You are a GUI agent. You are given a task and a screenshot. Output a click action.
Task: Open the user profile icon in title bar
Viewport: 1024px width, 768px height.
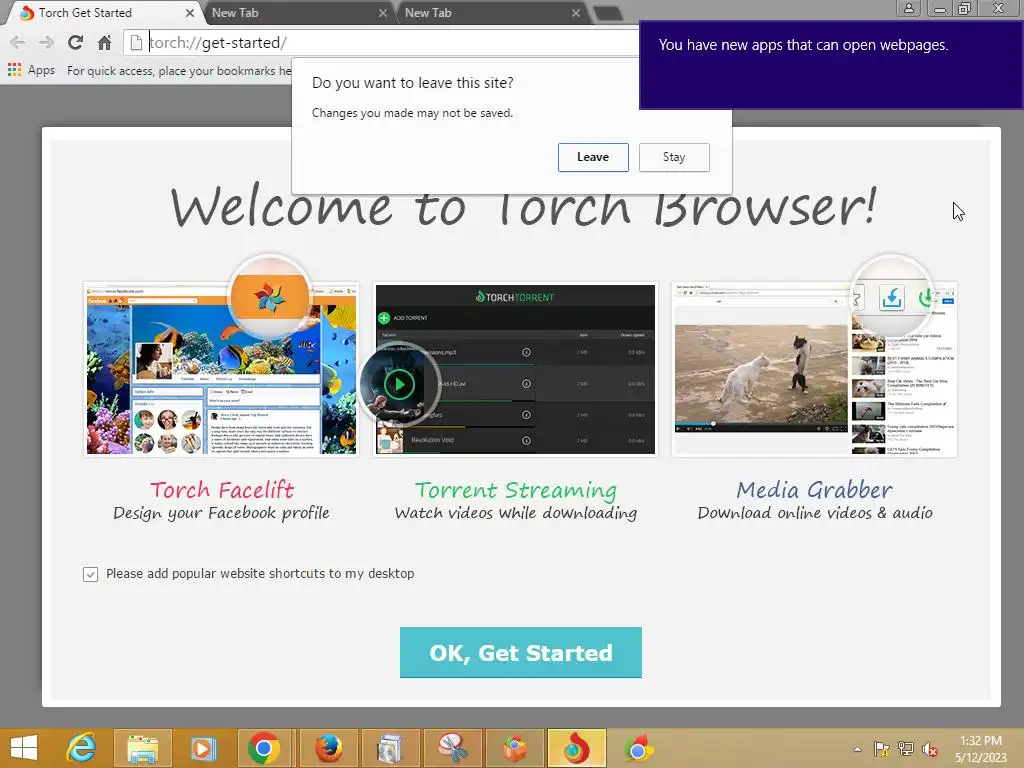tap(908, 8)
